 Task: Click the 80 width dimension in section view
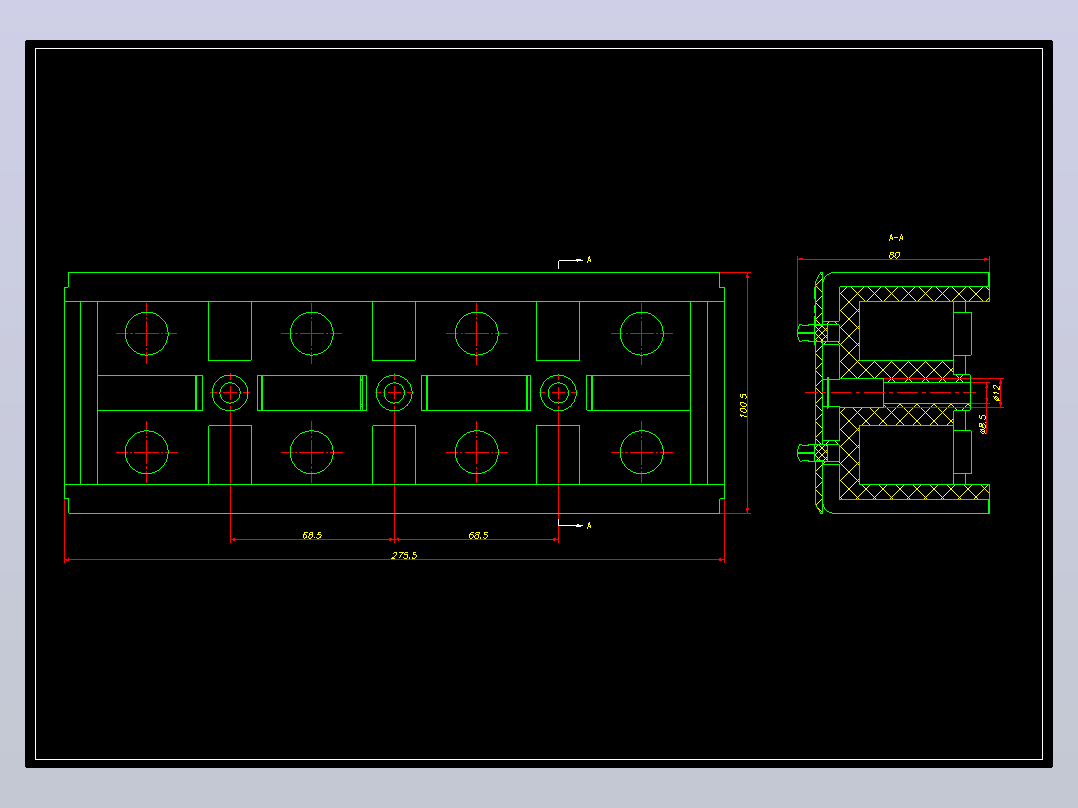point(894,255)
